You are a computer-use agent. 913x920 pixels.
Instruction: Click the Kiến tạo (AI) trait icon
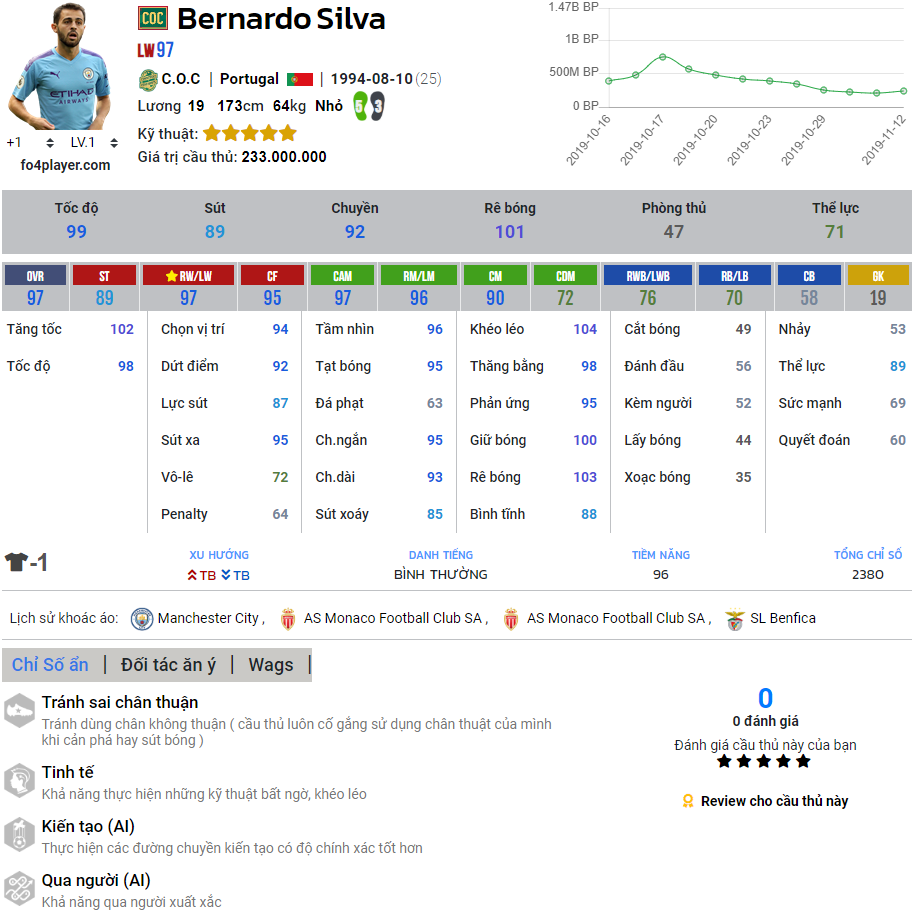click(19, 835)
